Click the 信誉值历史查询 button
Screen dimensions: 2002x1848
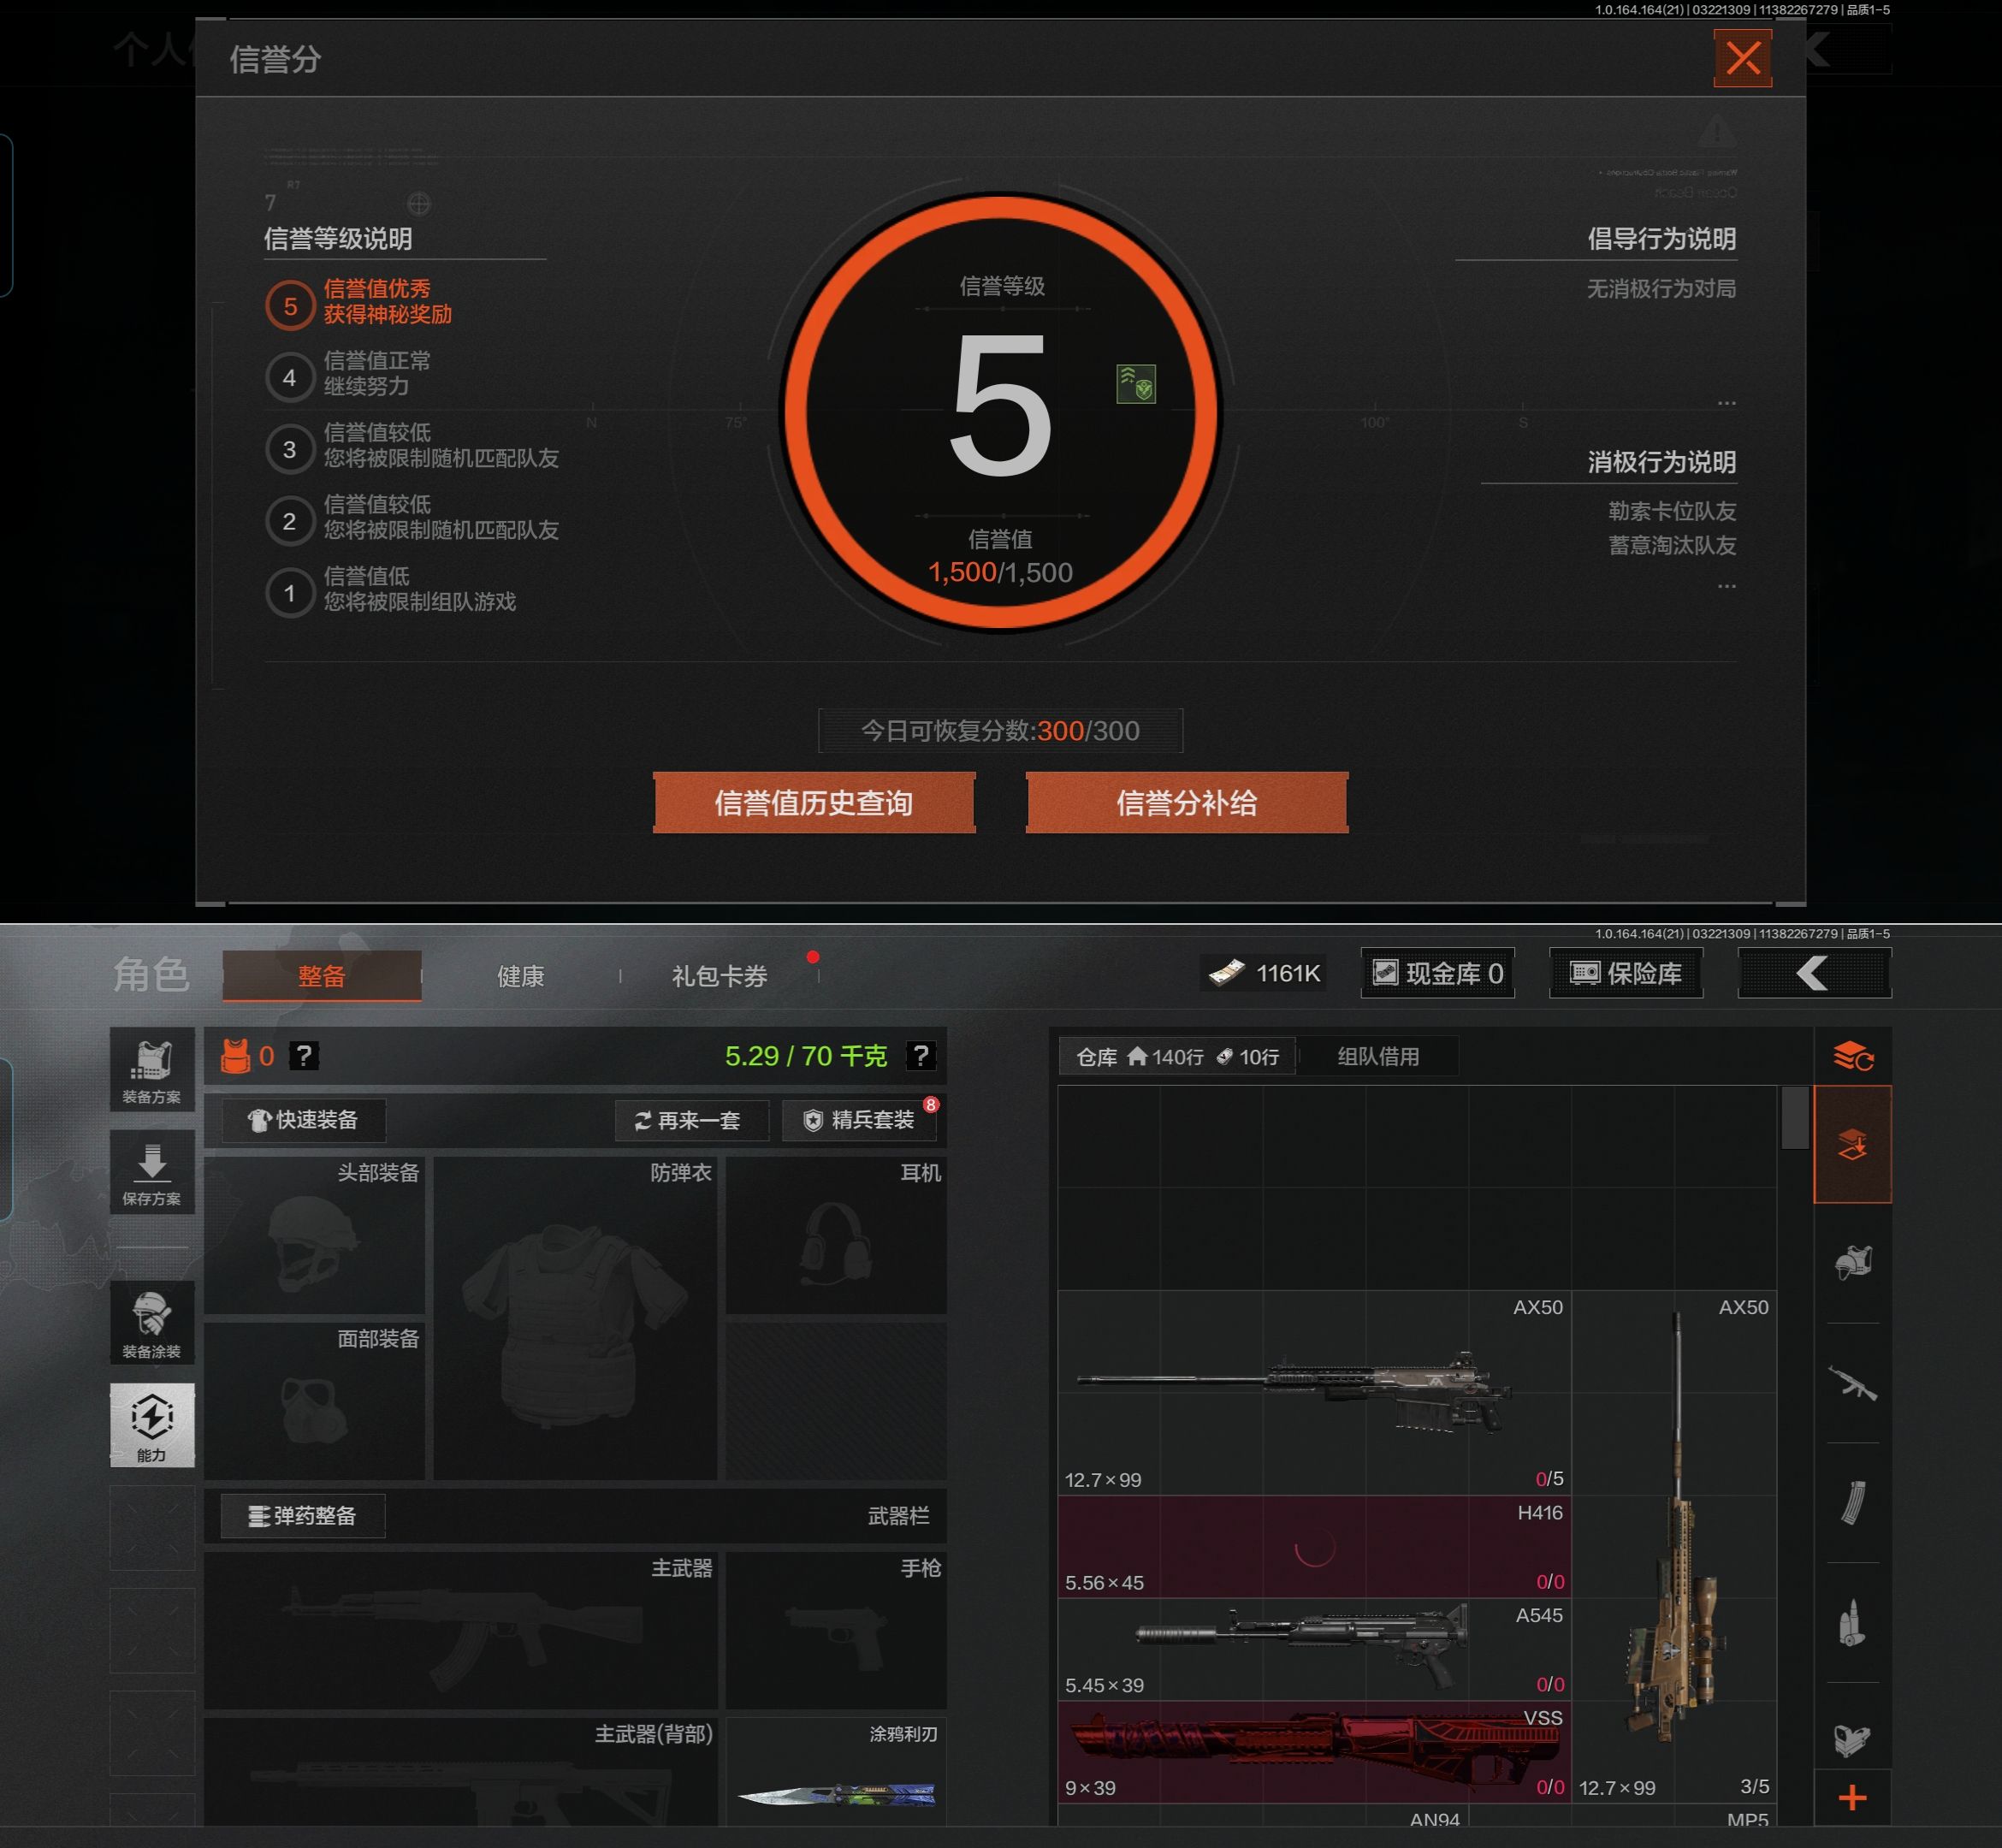813,803
